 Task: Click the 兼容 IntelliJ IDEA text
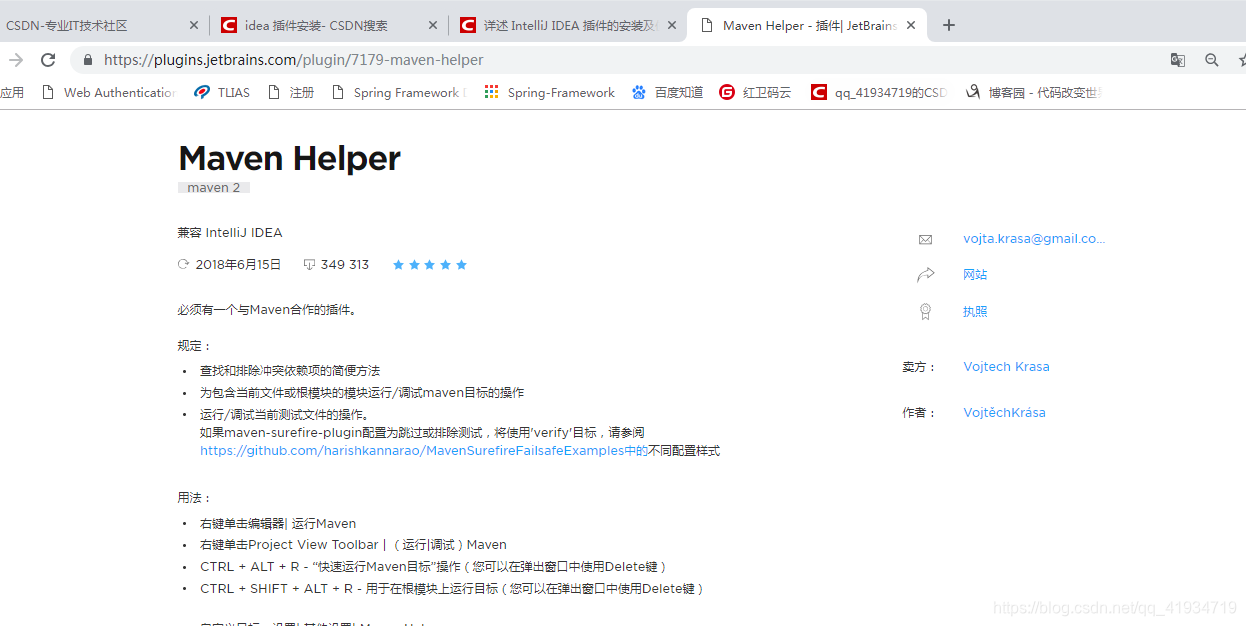tap(230, 233)
